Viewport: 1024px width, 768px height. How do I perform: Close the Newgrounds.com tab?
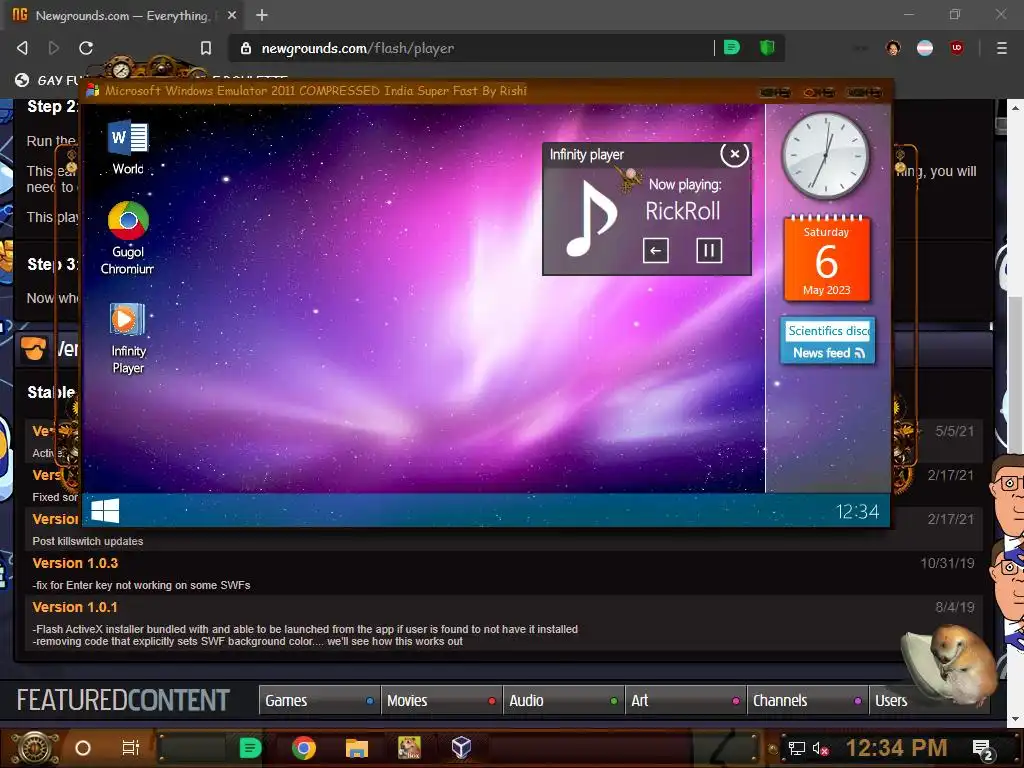coord(232,15)
